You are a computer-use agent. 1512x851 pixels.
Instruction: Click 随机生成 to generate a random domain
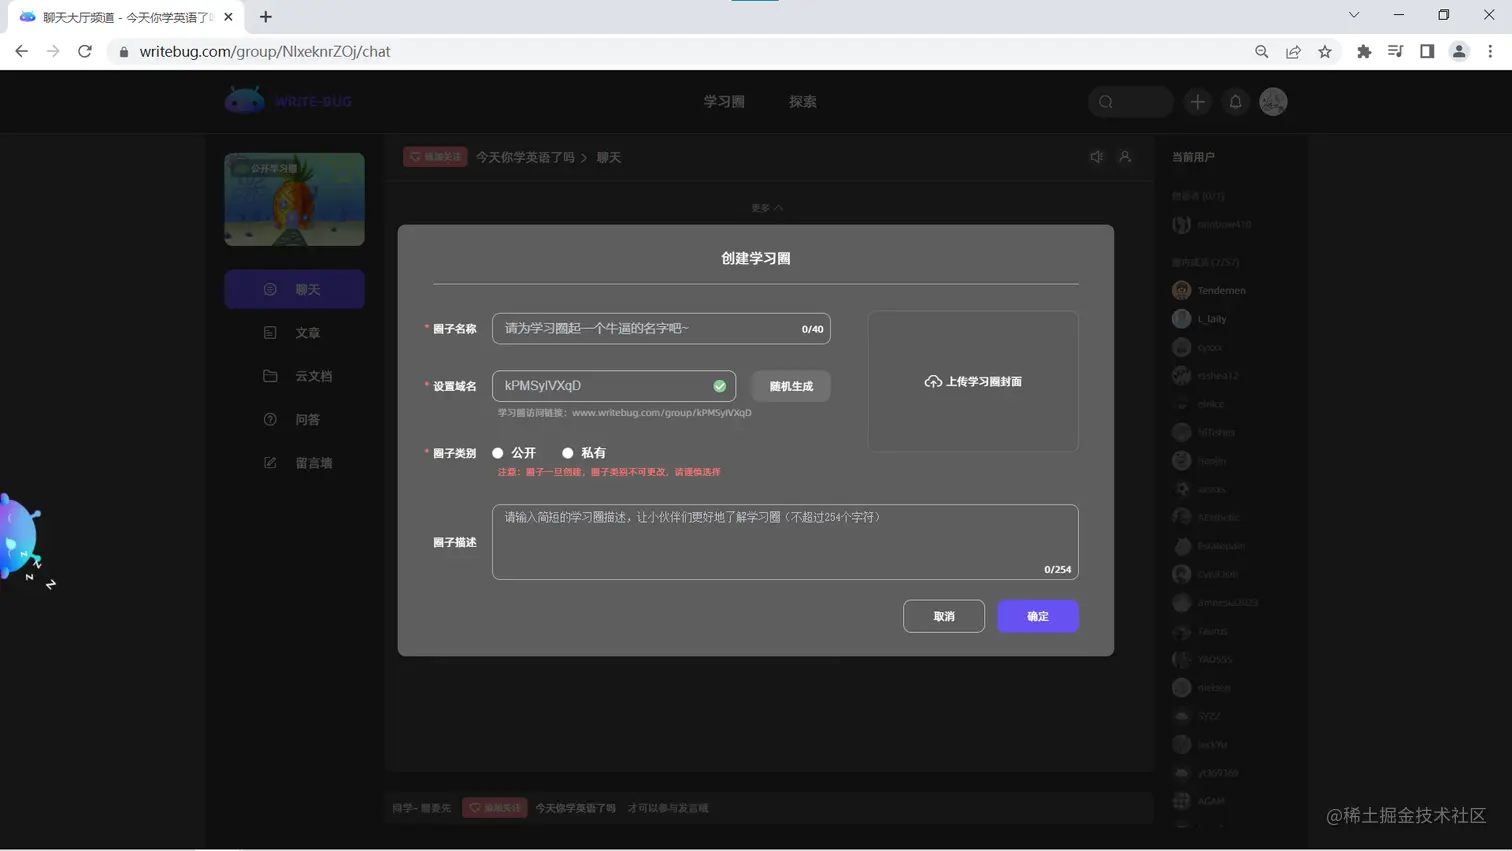tap(788, 386)
